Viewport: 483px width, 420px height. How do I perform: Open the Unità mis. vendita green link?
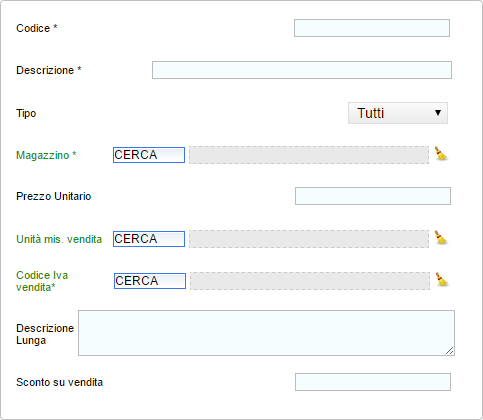(x=59, y=239)
